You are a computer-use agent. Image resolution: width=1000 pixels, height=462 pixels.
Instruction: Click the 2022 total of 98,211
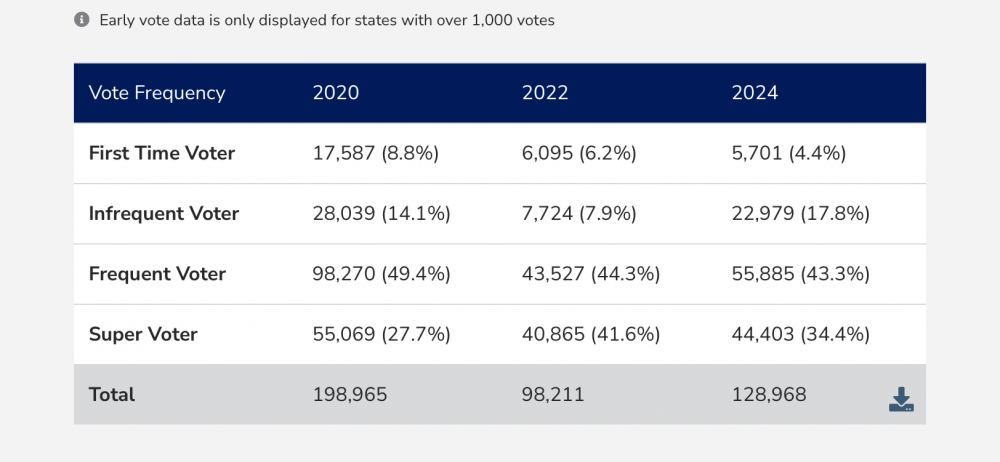(554, 394)
